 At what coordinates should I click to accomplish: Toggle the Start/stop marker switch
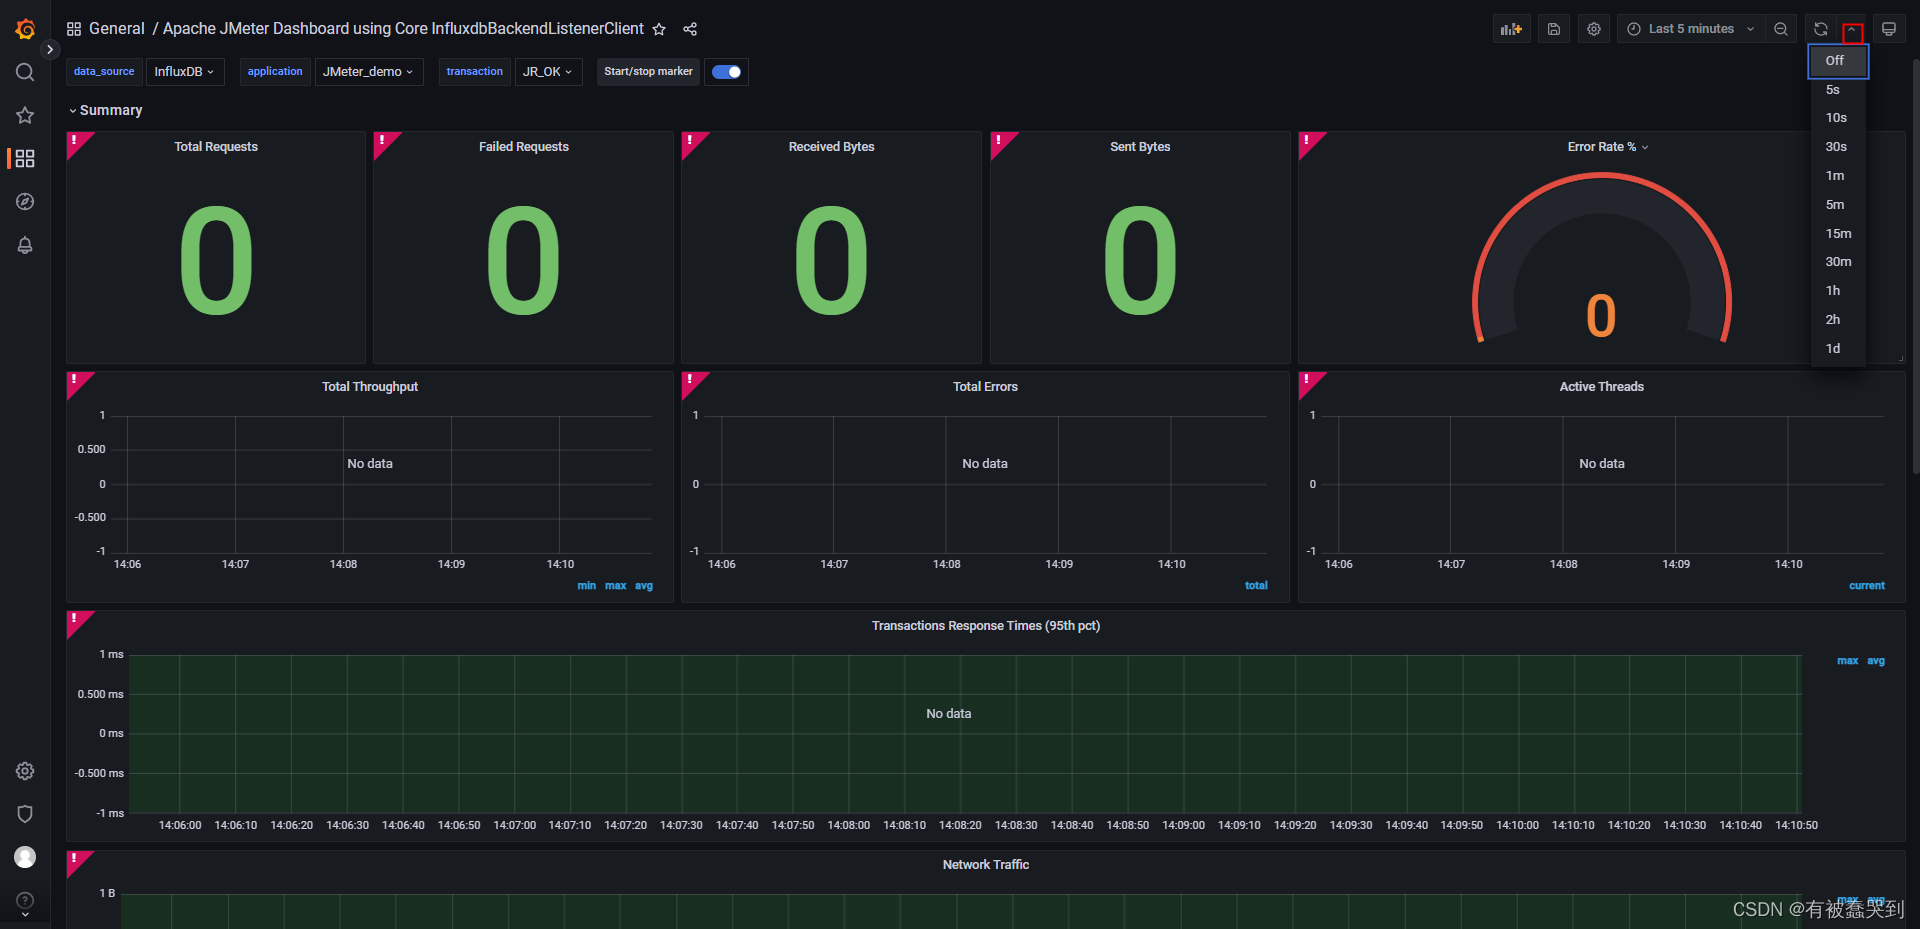tap(727, 72)
